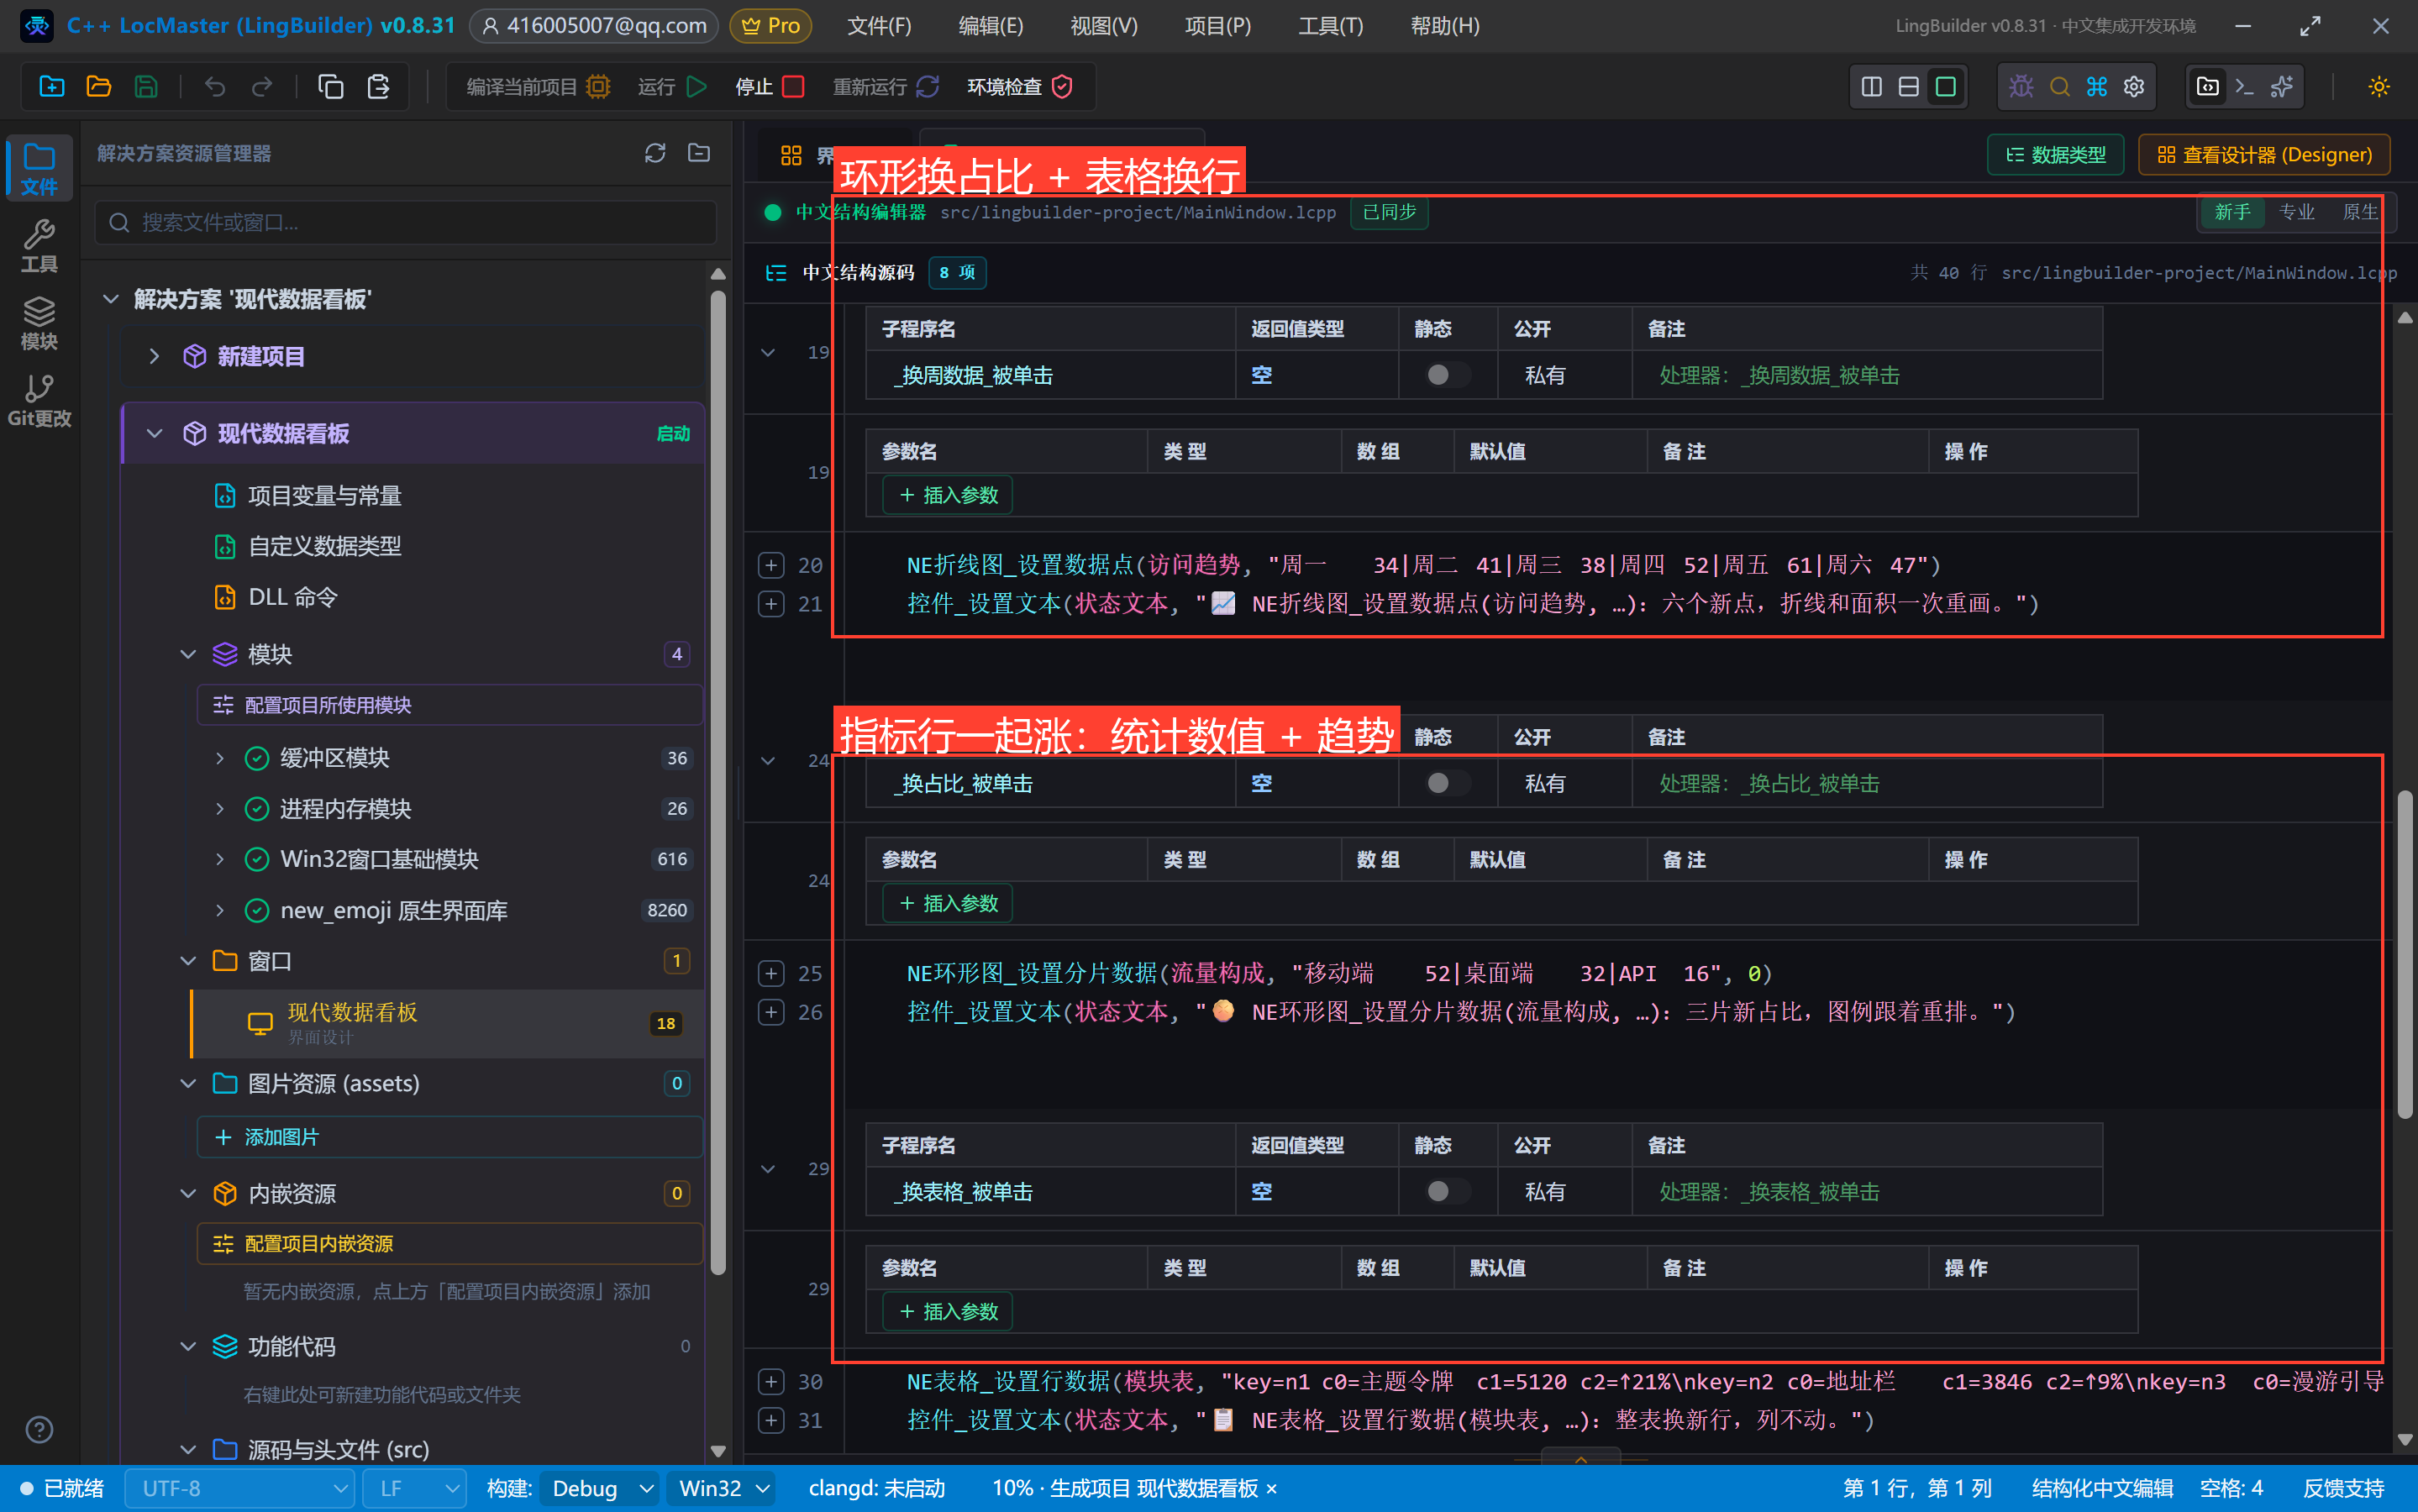Open the Git更改 sidebar panel

pyautogui.click(x=39, y=401)
